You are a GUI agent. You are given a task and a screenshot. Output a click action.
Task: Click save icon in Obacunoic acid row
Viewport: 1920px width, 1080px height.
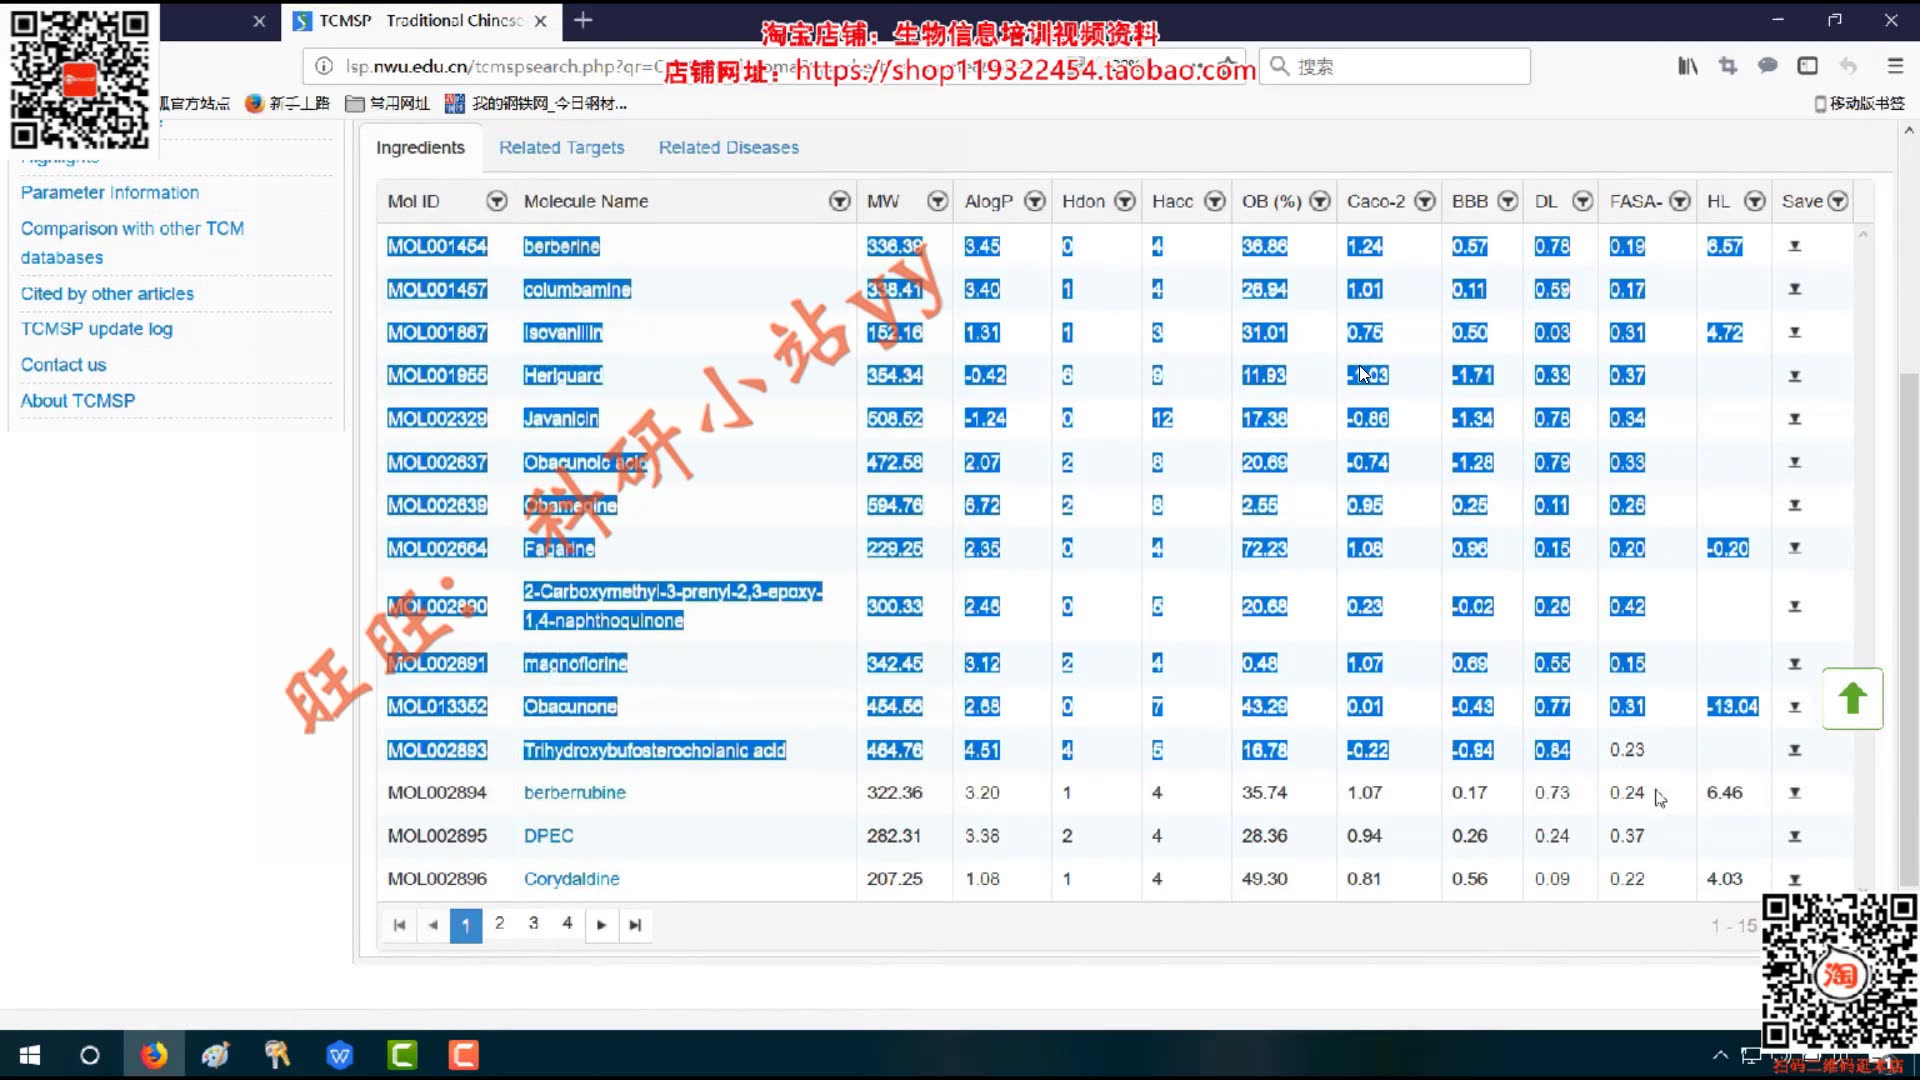point(1795,462)
